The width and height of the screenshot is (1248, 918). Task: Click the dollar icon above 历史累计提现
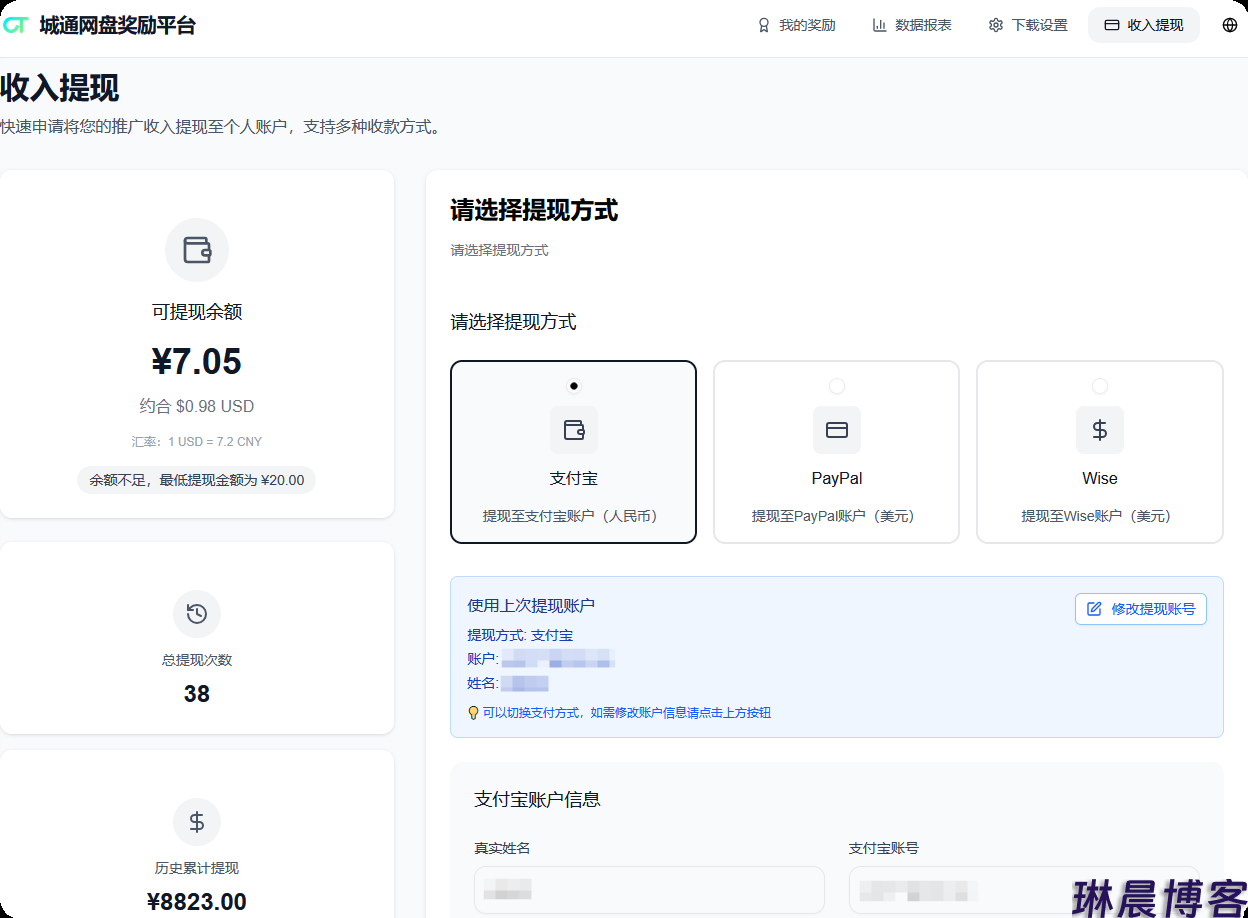click(197, 822)
